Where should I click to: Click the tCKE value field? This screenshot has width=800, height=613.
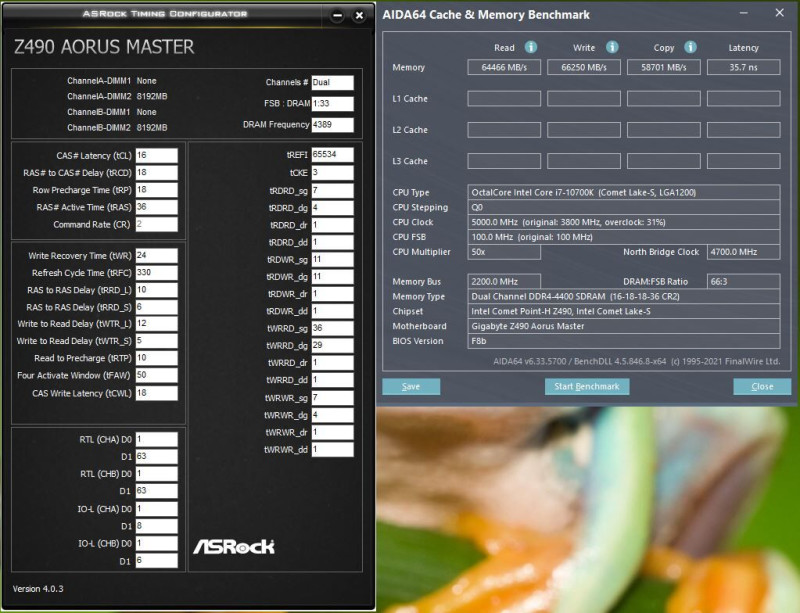click(x=333, y=173)
